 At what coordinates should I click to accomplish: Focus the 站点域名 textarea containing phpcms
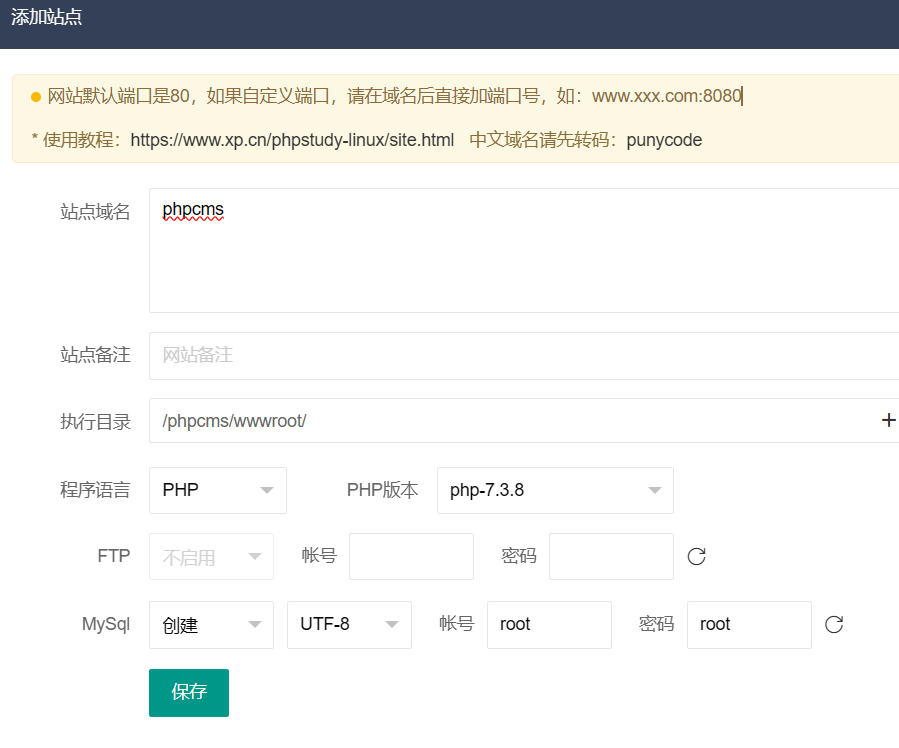(x=524, y=250)
